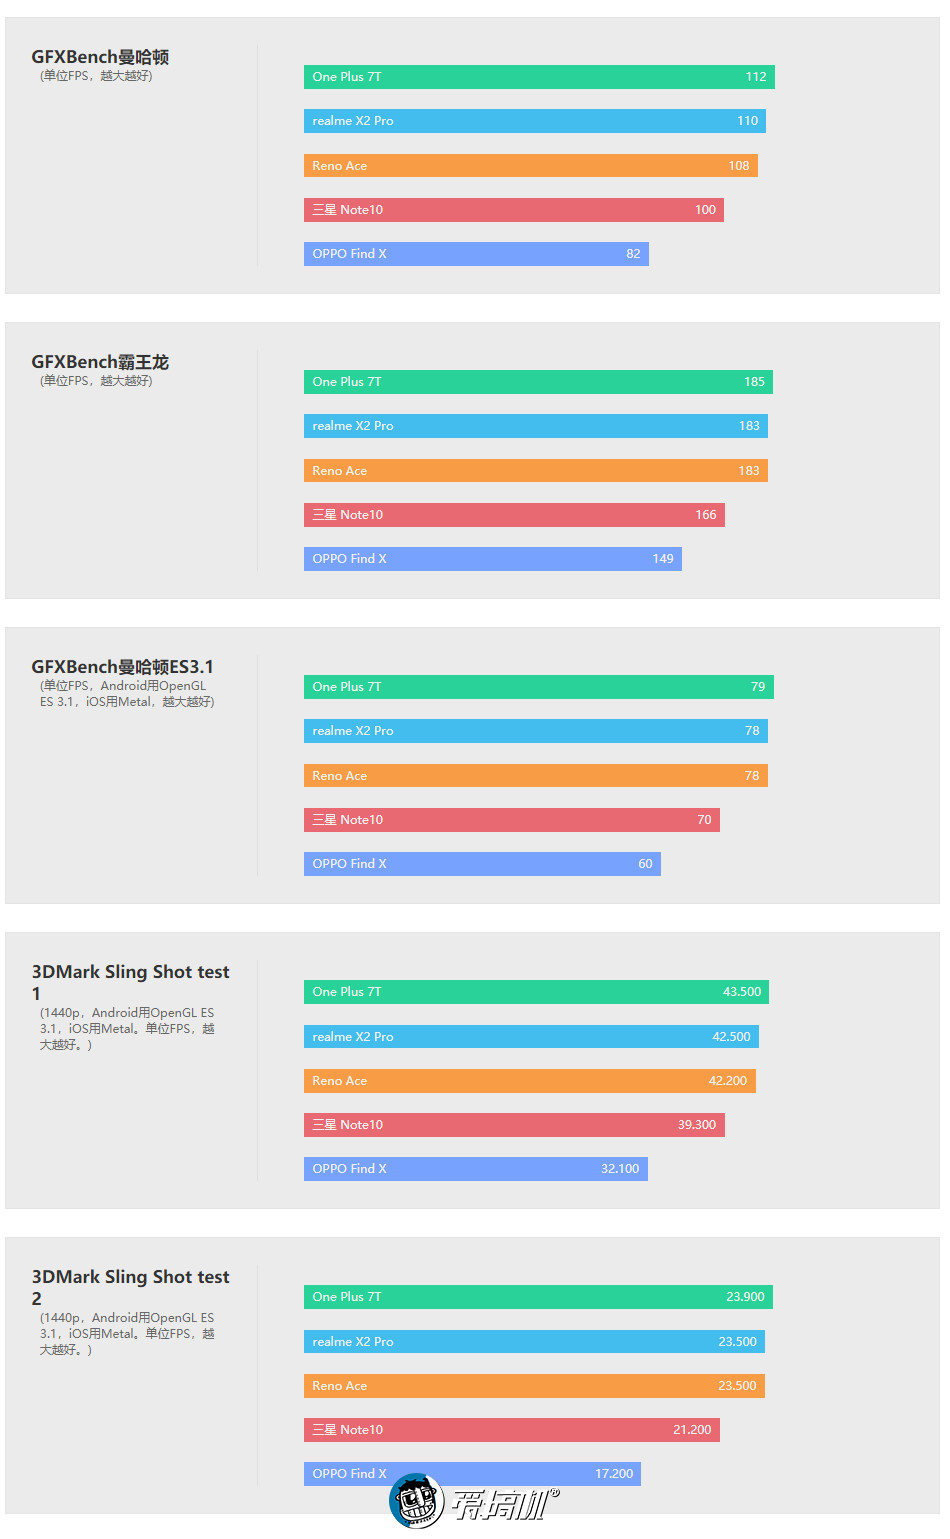Click the Reno Ace bar scoring 42.200
Image resolution: width=950 pixels, height=1539 pixels.
click(x=529, y=1081)
